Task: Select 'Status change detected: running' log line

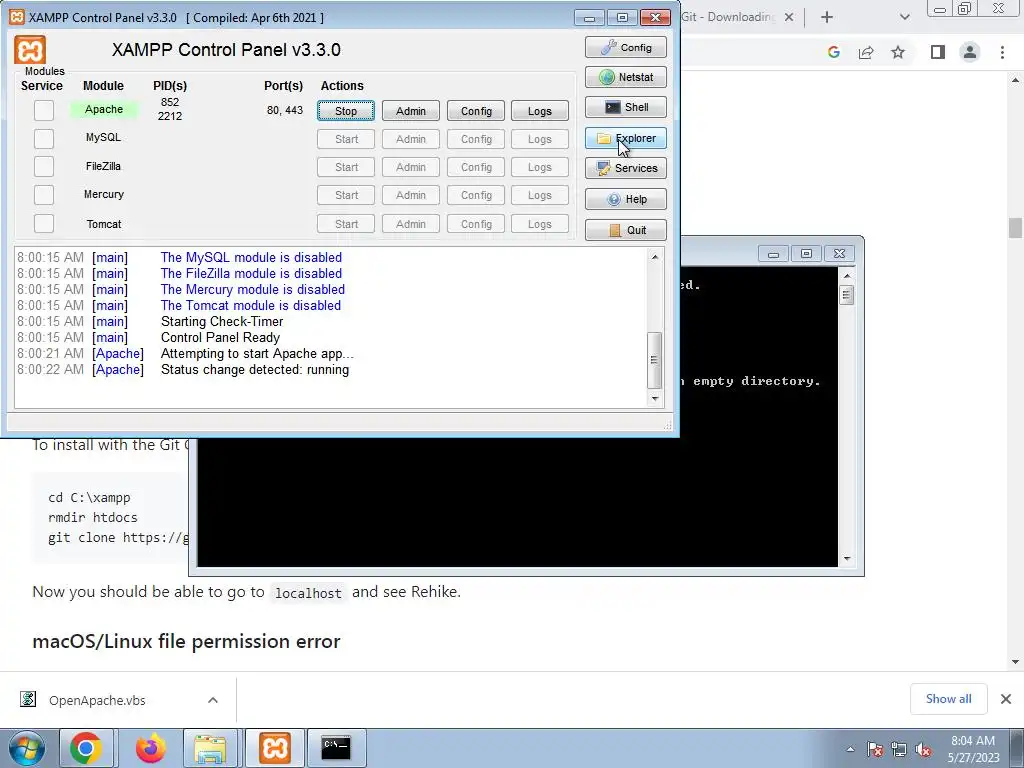Action: 255,370
